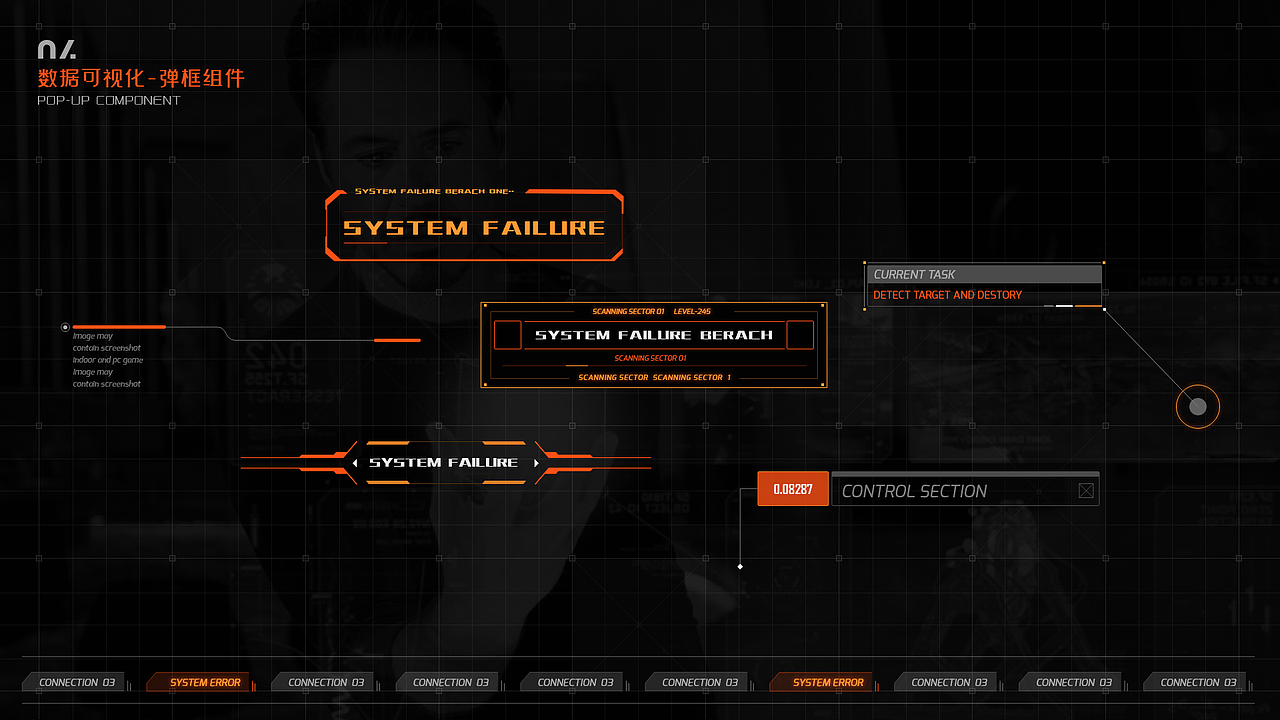Click right arrow on small SYSTEM FAILURE banner
This screenshot has width=1280, height=720.
(x=536, y=463)
